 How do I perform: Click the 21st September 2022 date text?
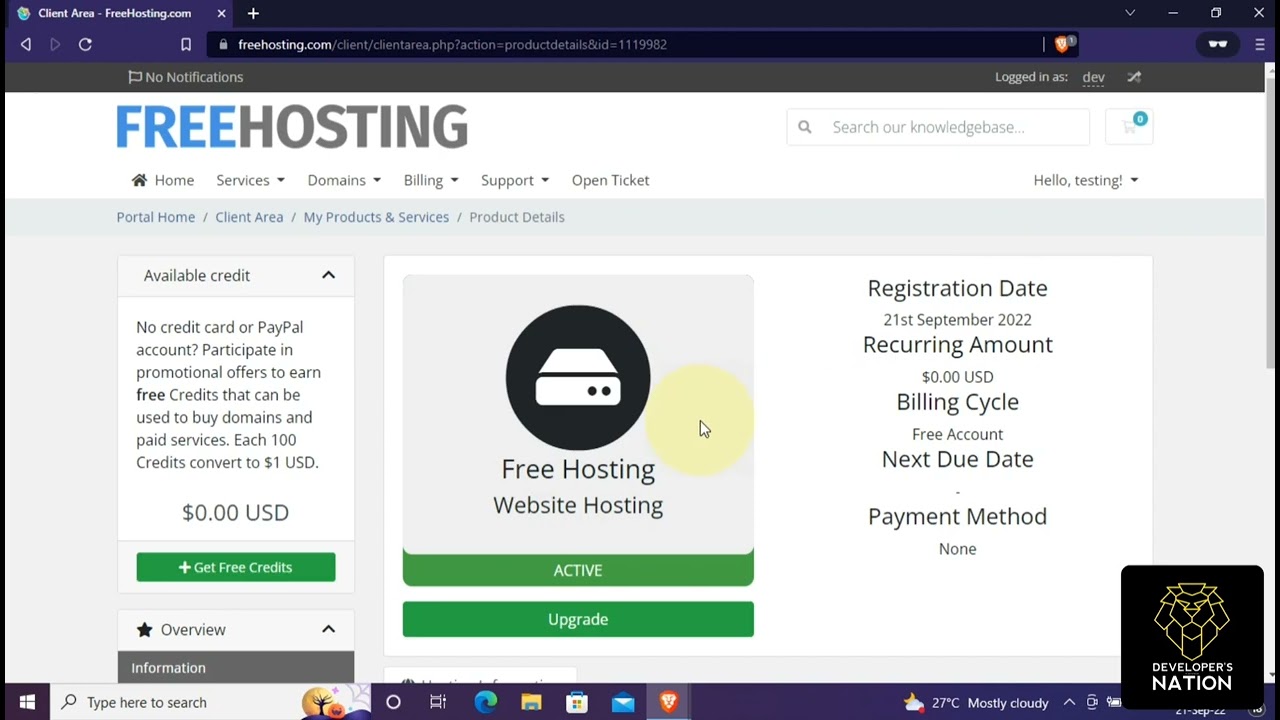[x=957, y=320]
